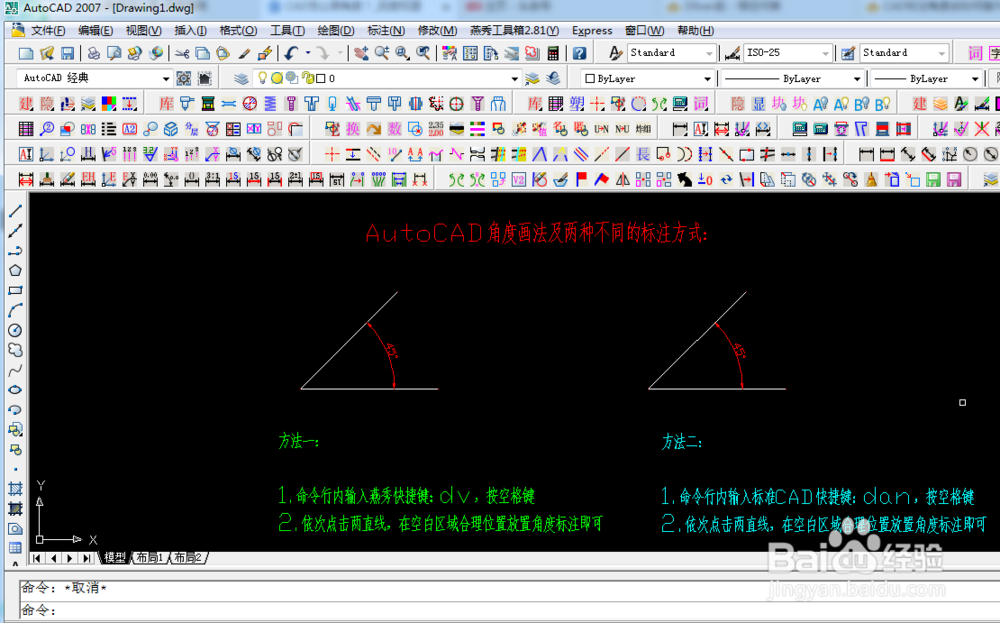Open the linetype ByLayer dropdown

coord(857,79)
